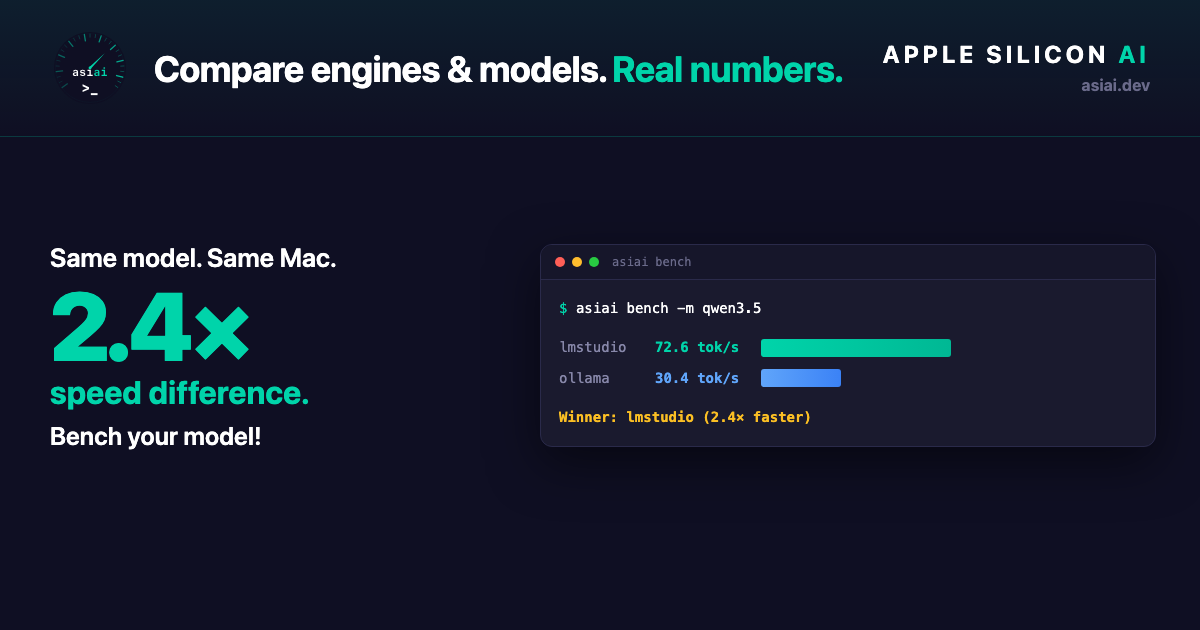Select the blue ollama speed bar
This screenshot has width=1200, height=630.
800,378
